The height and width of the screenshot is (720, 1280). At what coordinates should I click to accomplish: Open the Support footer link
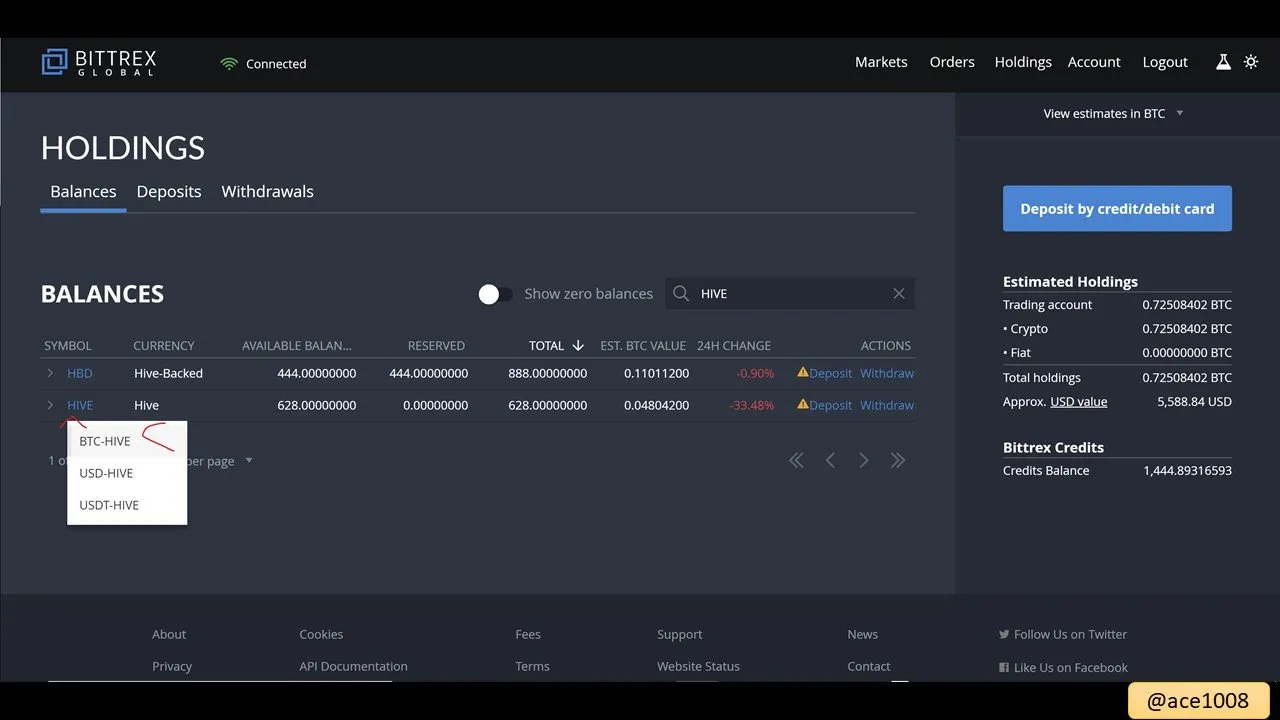point(680,634)
